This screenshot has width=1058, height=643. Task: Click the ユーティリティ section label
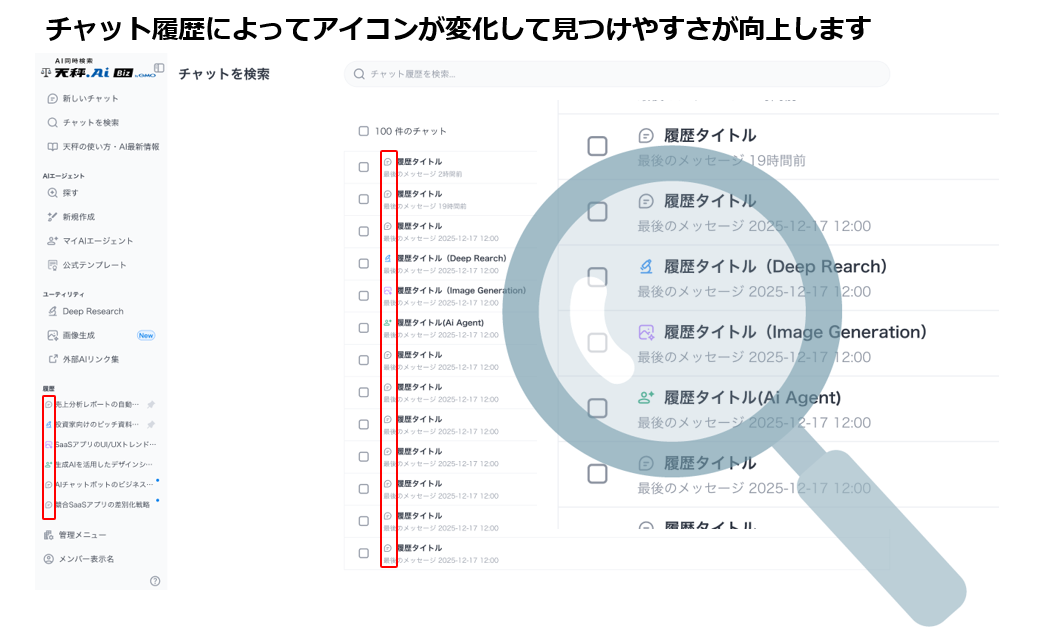click(63, 294)
